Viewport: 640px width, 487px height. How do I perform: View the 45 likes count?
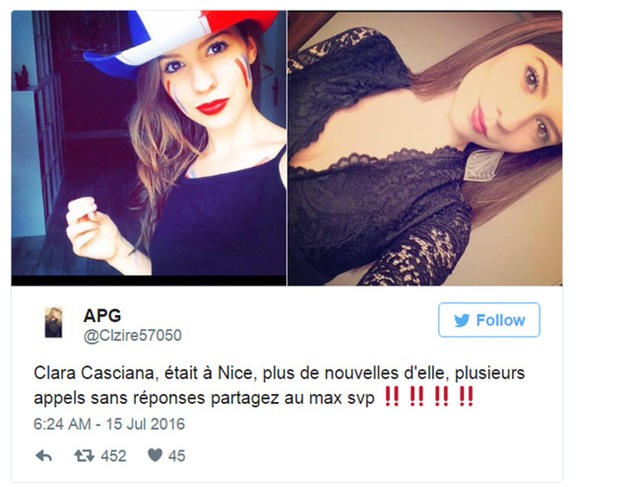click(177, 456)
